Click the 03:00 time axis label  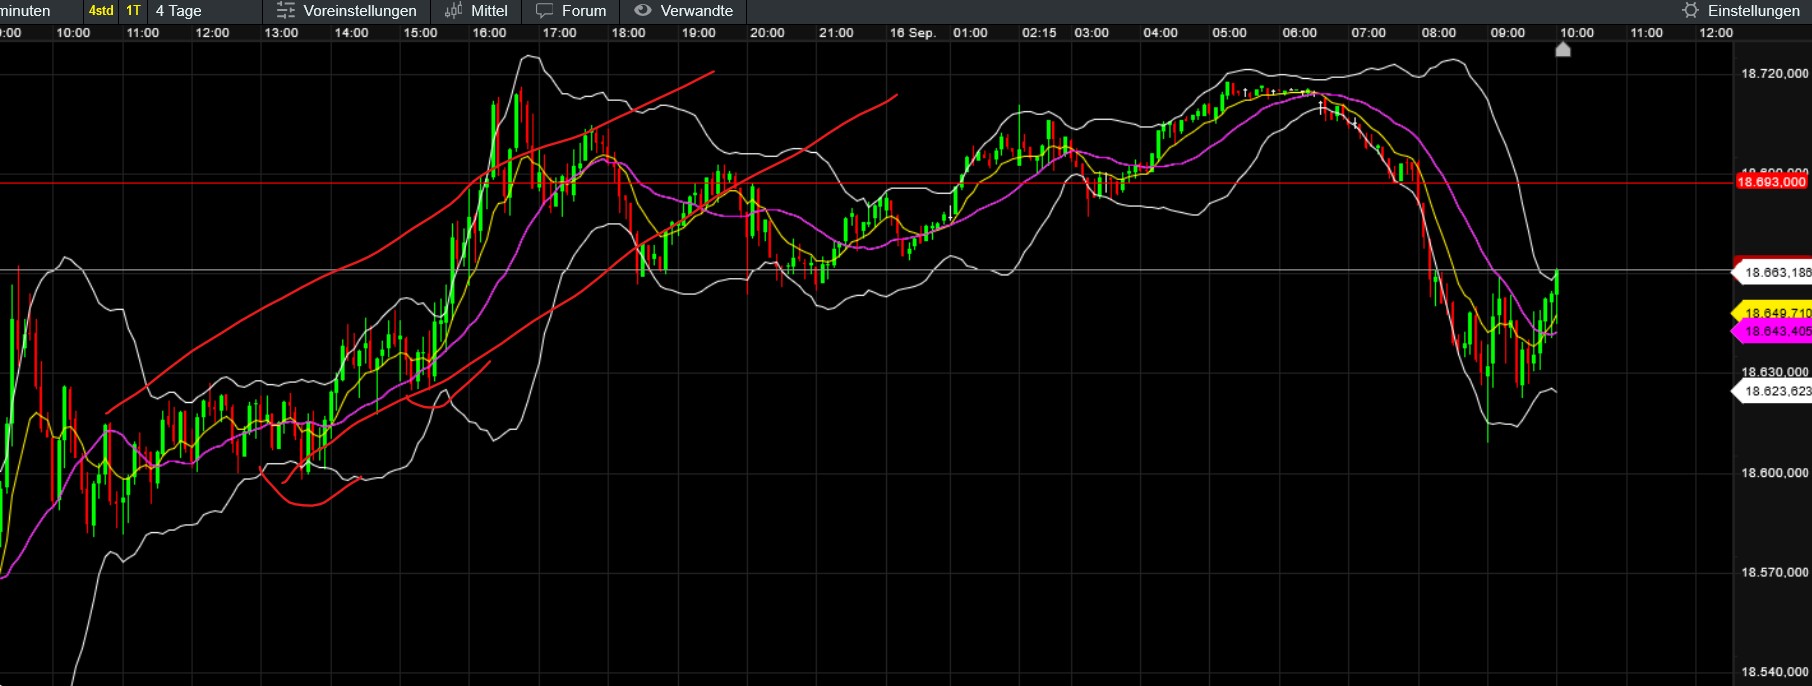1091,33
